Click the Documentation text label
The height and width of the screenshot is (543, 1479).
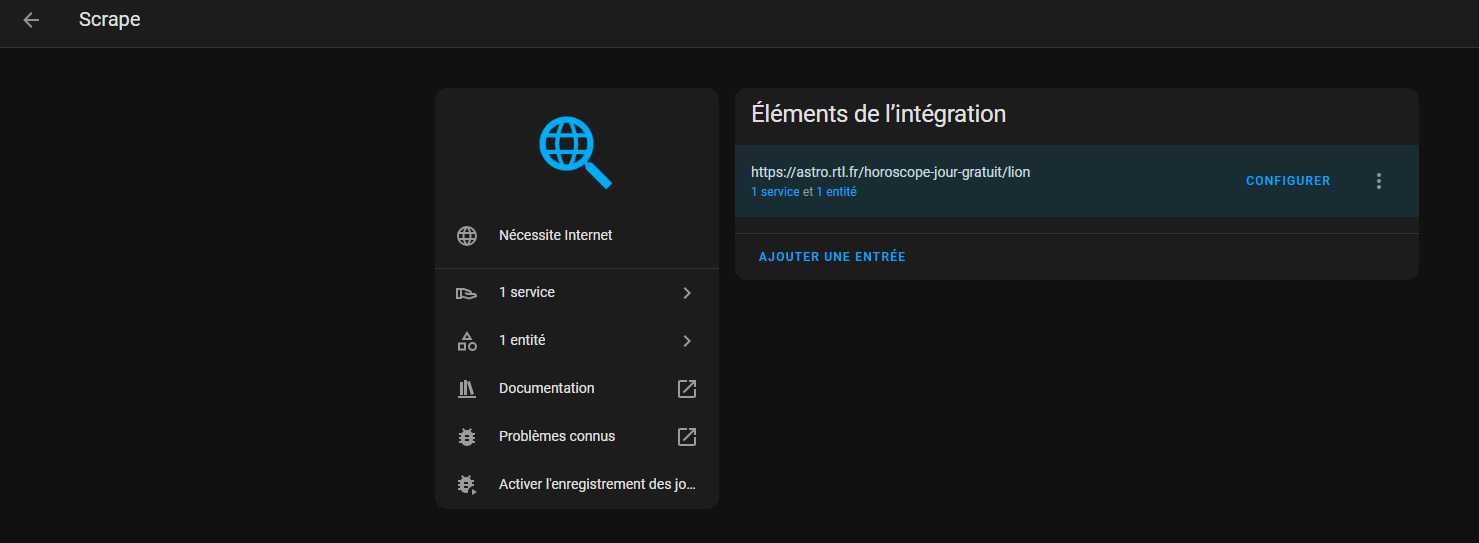click(x=546, y=389)
